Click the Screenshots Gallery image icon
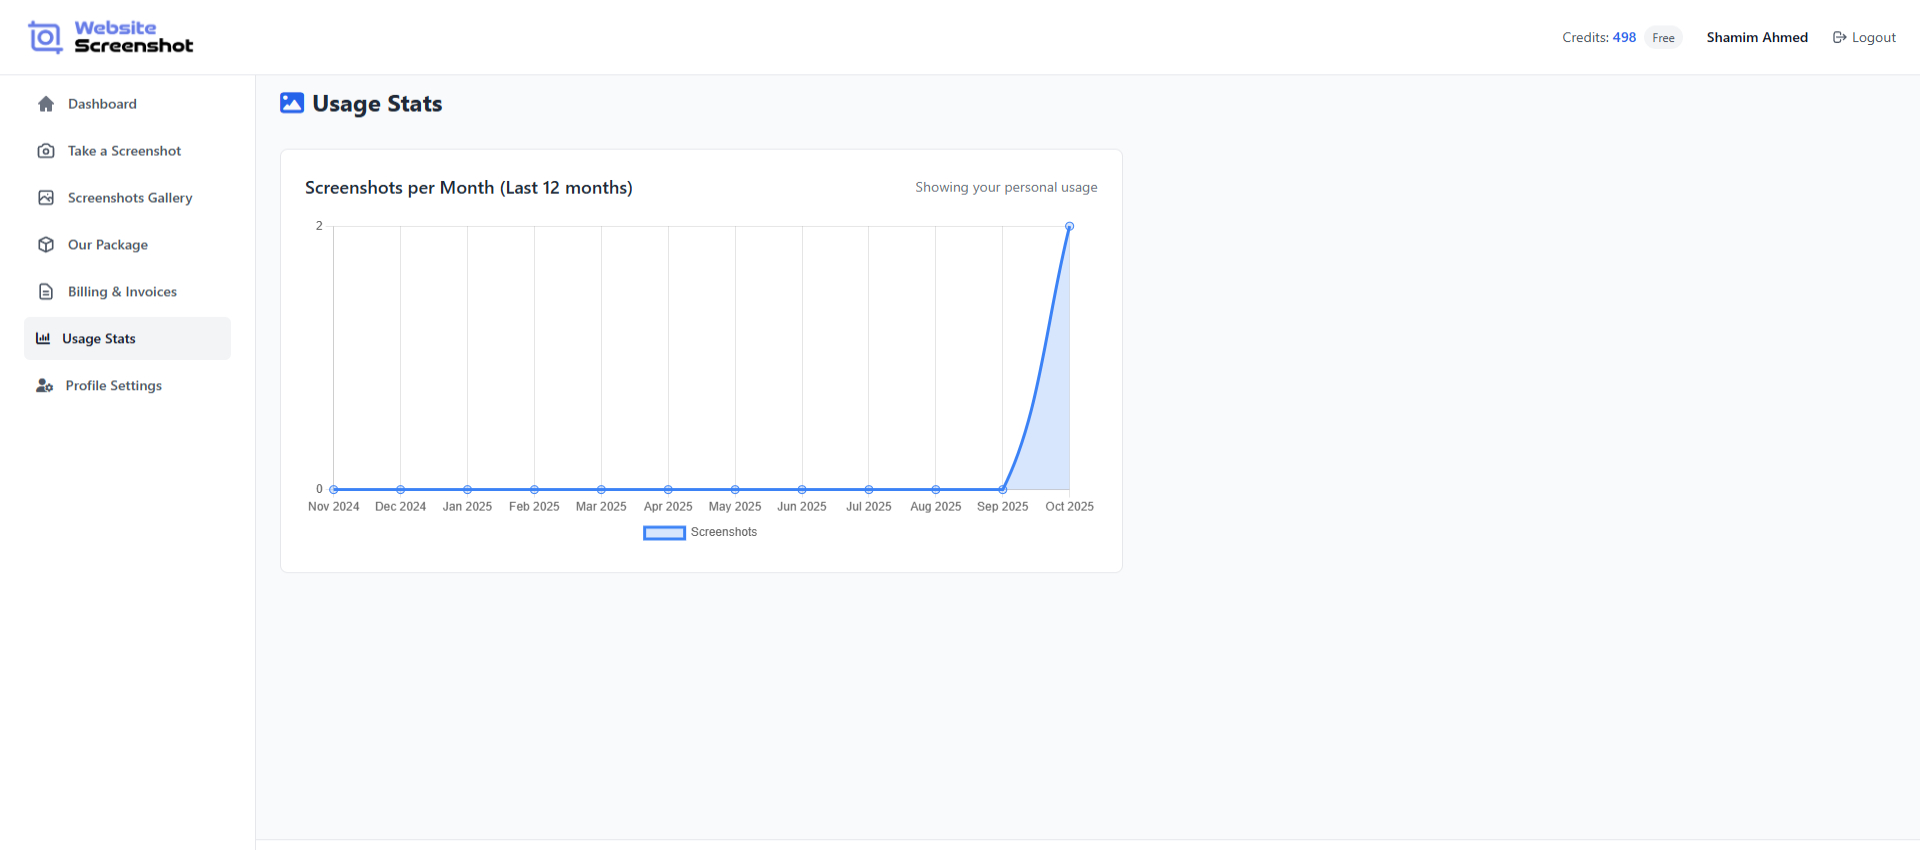 (46, 198)
